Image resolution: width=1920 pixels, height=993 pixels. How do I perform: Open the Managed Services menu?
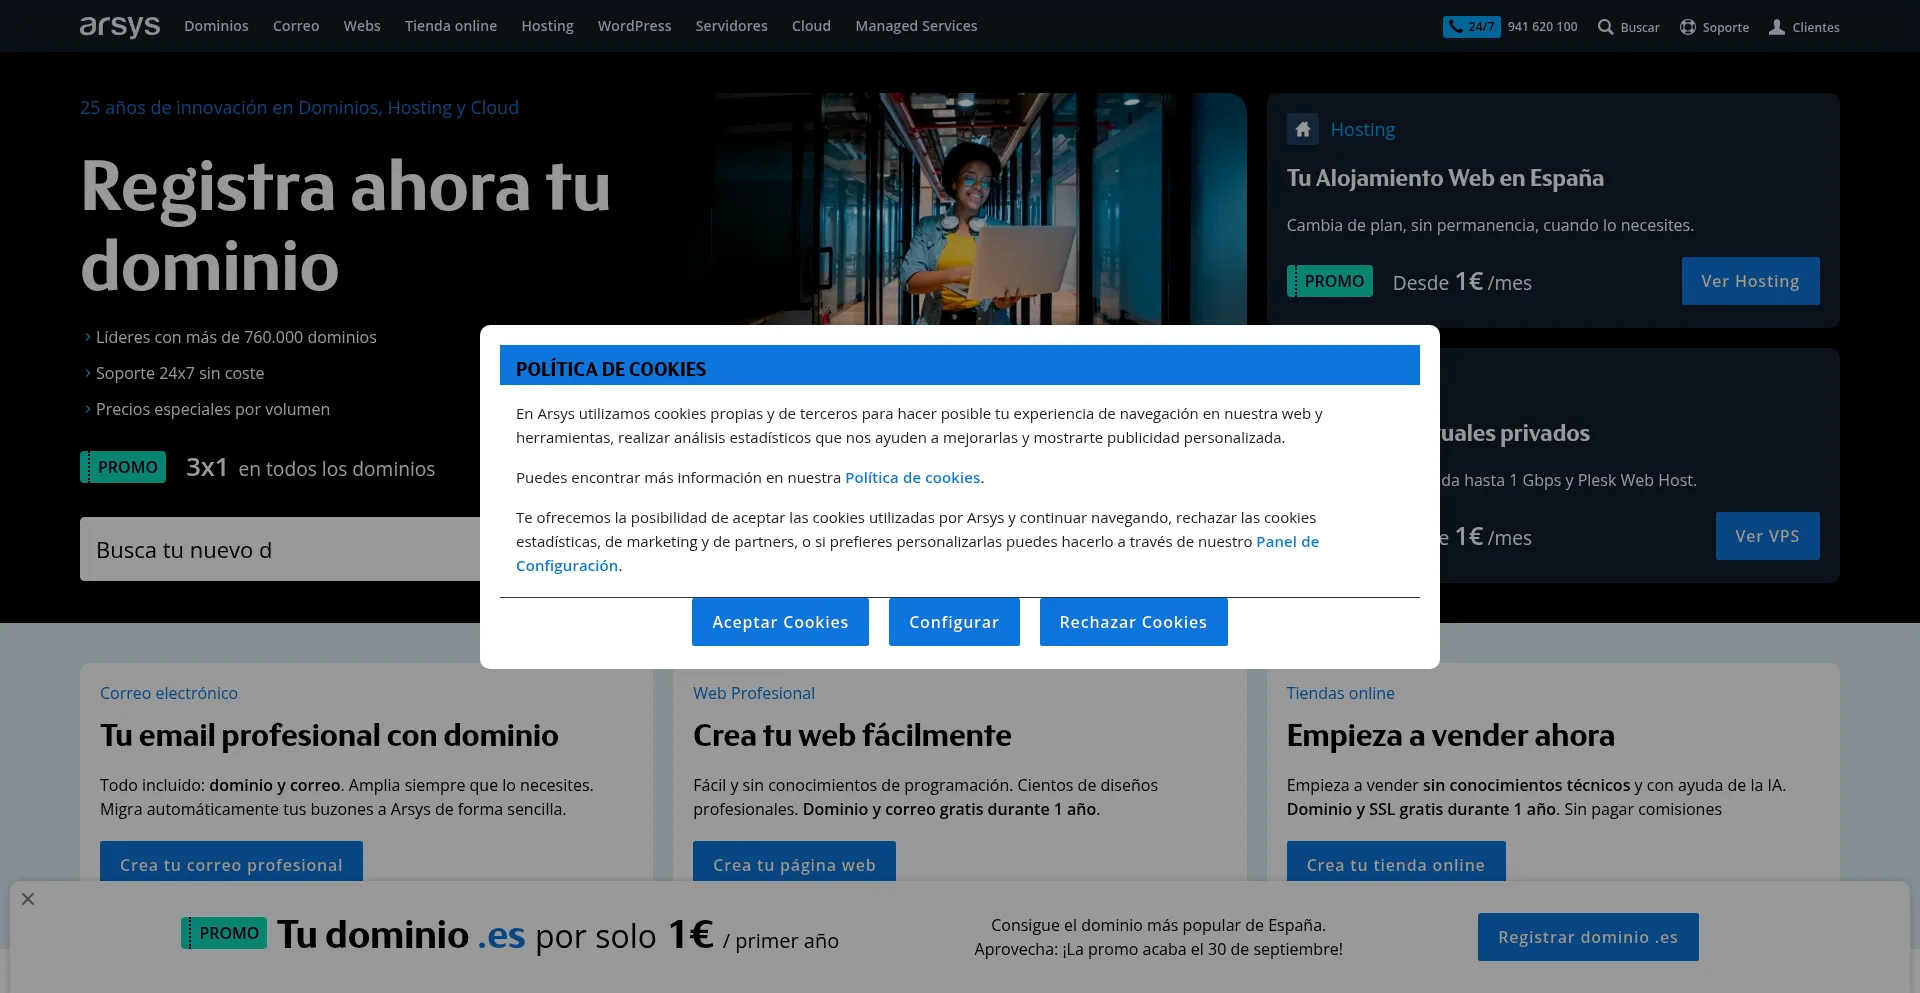[x=916, y=26]
